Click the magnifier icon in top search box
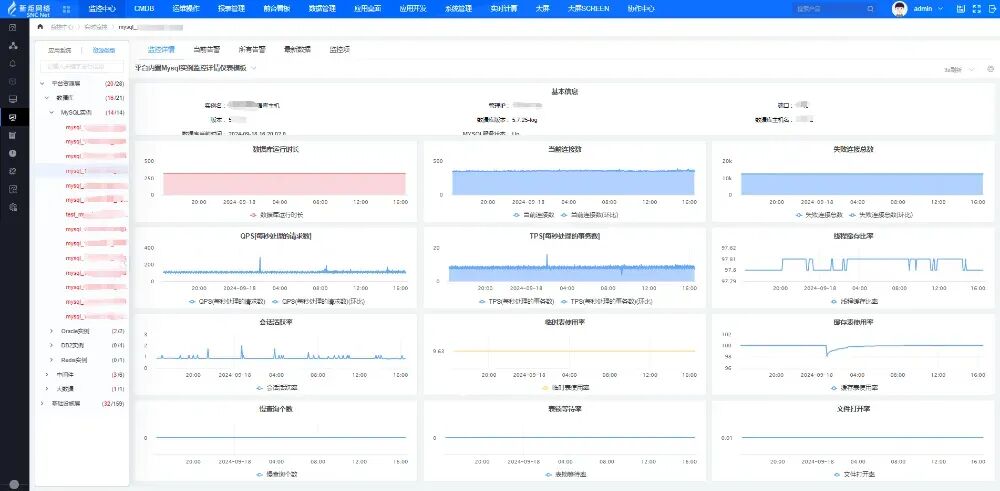Screen dimensions: 1000x491 pos(871,9)
